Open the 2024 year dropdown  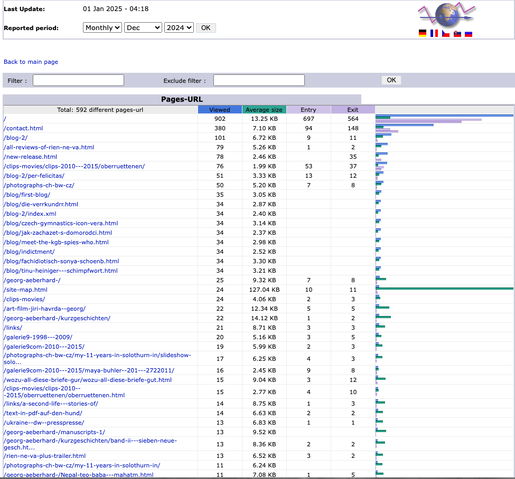click(x=179, y=28)
